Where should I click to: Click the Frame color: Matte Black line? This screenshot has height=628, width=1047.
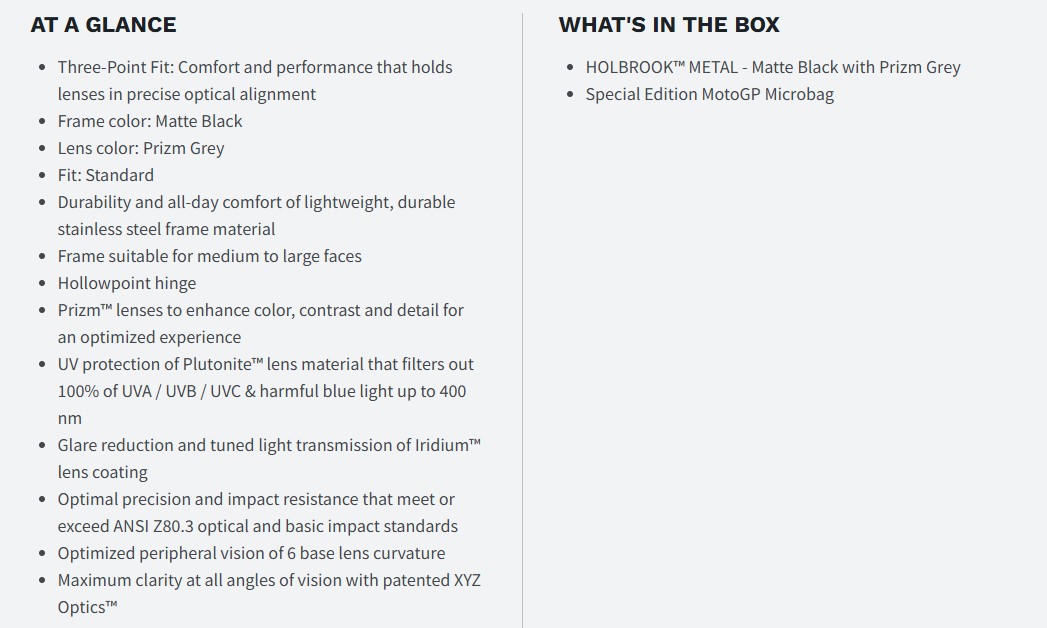[x=150, y=121]
